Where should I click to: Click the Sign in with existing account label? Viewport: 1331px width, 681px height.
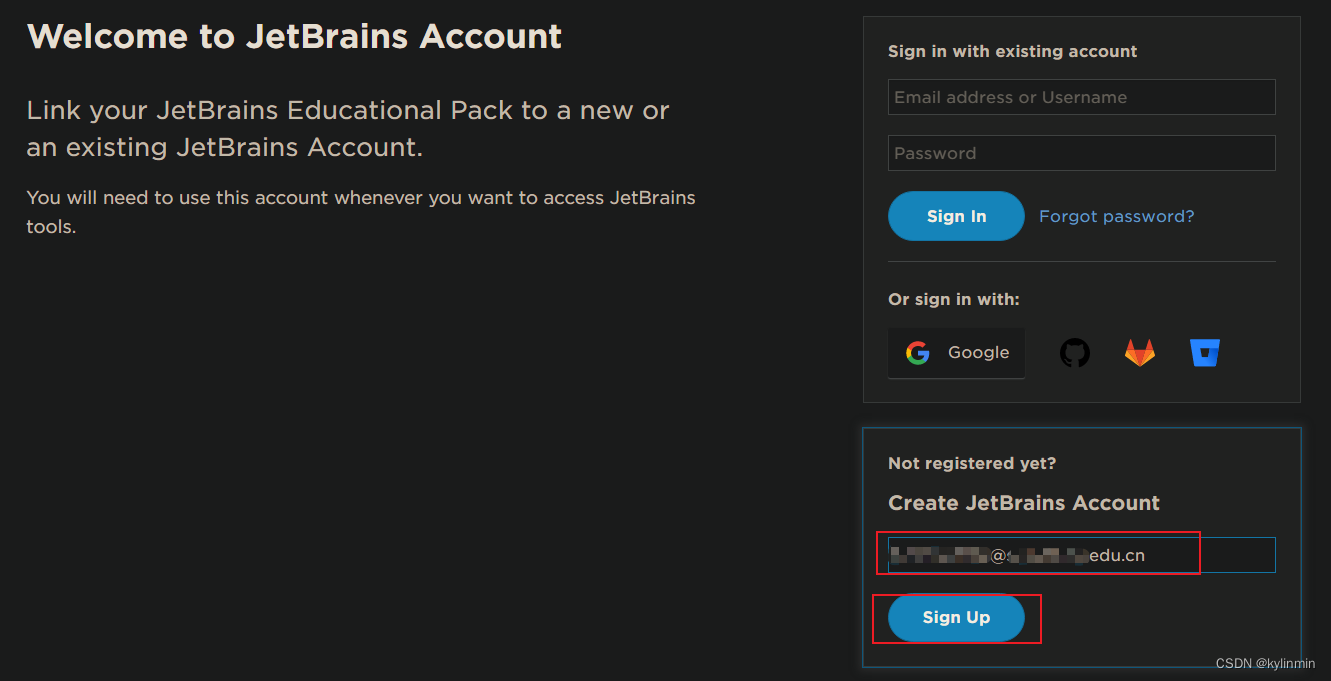[1012, 51]
